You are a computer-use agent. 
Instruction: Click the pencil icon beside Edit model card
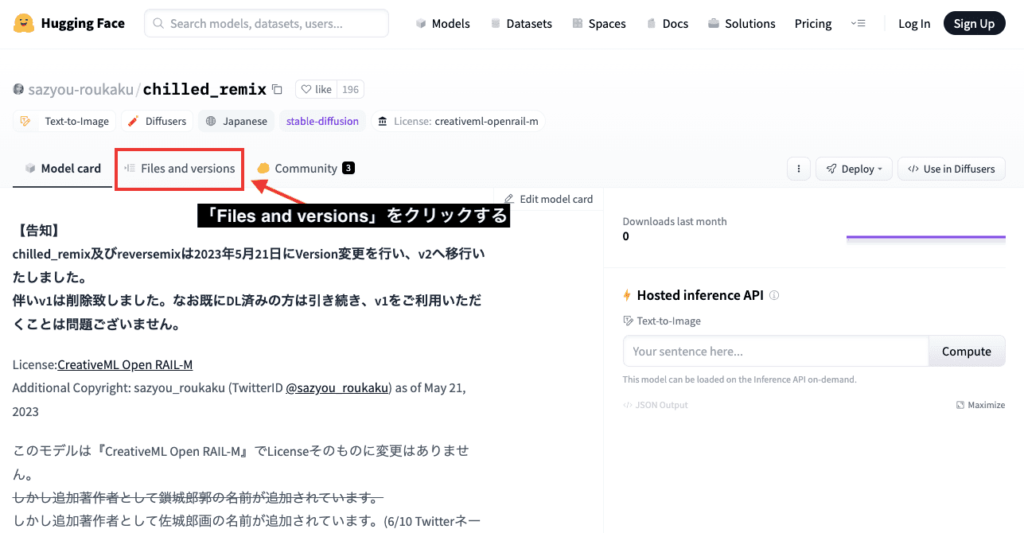pos(509,199)
